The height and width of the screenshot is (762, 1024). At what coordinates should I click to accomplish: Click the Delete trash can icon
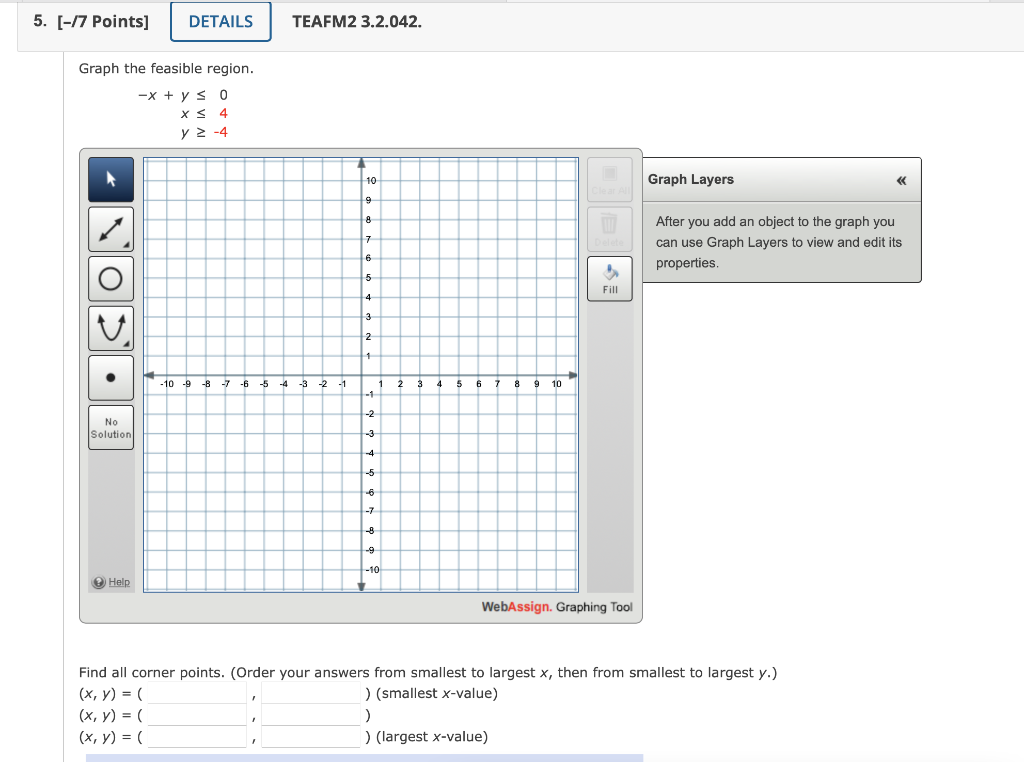coord(609,228)
